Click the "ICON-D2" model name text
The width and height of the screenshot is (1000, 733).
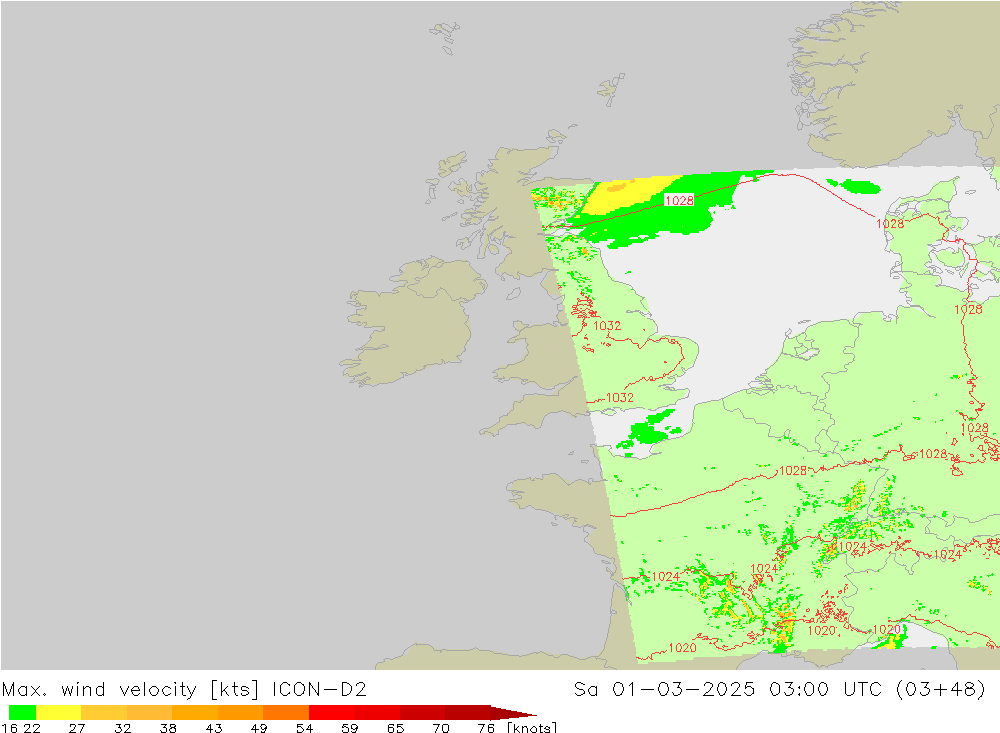[319, 690]
